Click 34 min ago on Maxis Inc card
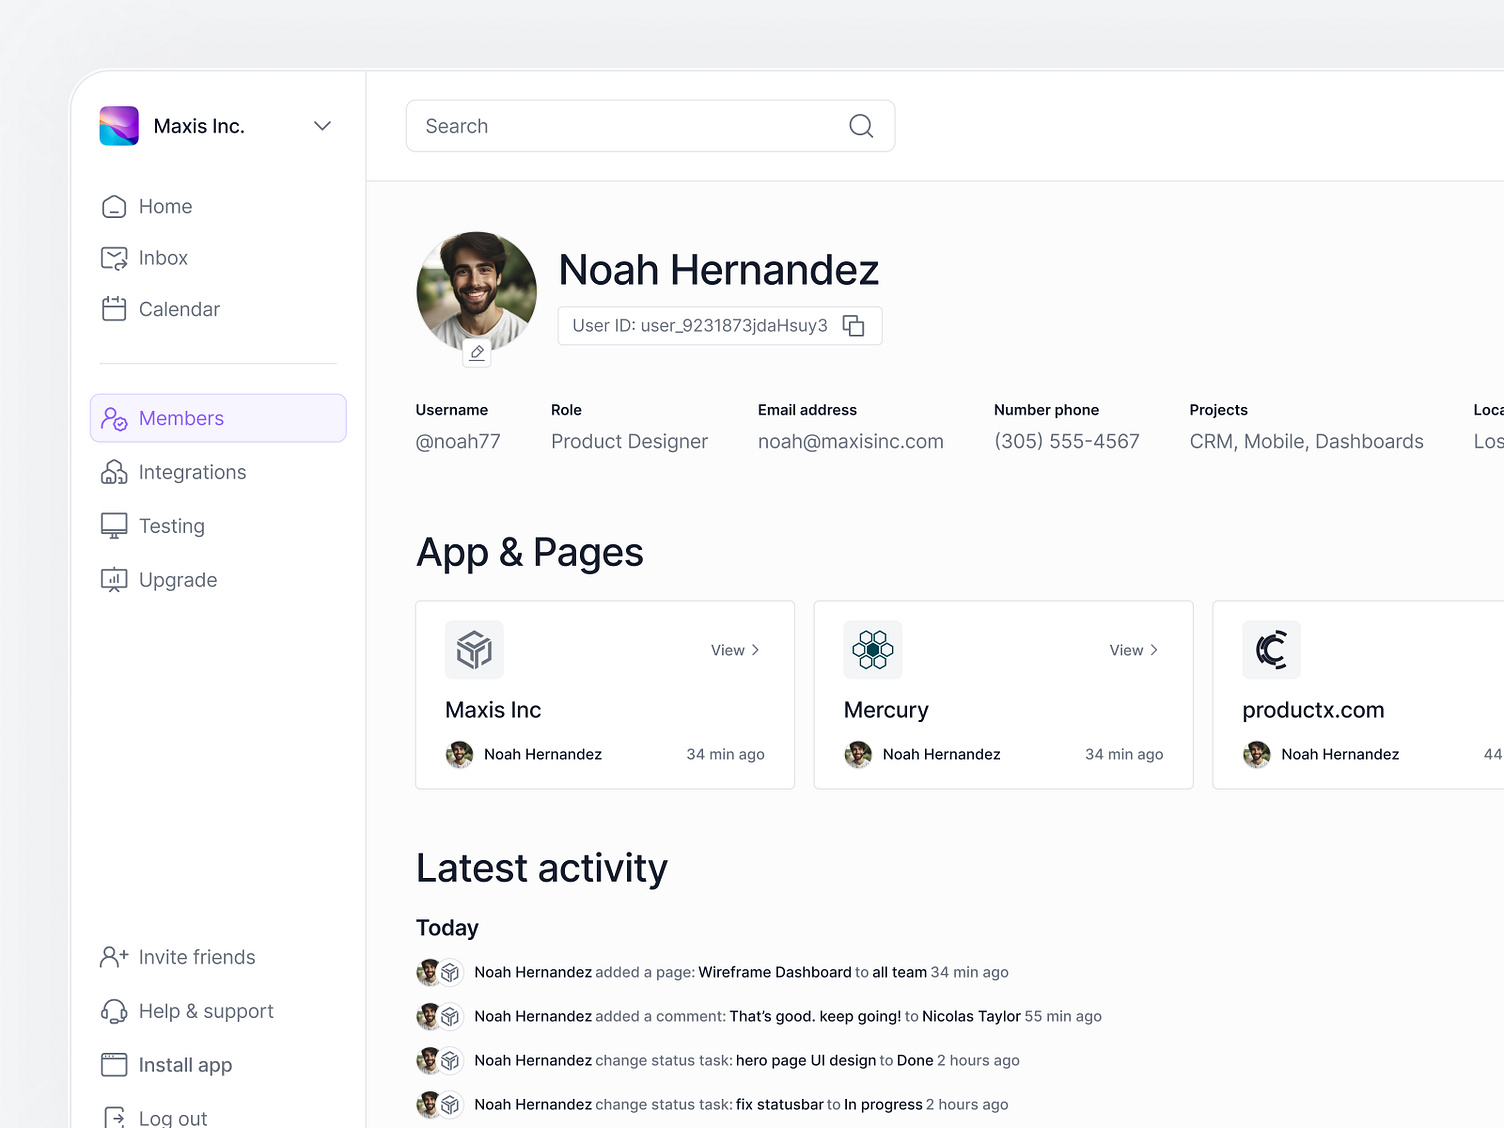 point(725,754)
